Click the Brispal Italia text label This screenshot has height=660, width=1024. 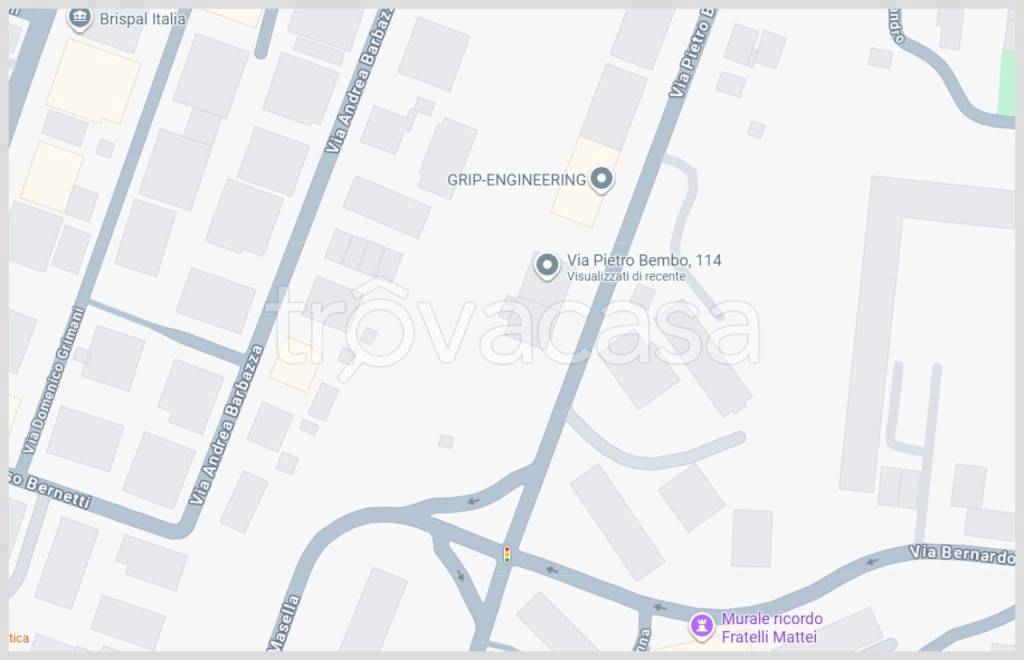click(x=142, y=19)
